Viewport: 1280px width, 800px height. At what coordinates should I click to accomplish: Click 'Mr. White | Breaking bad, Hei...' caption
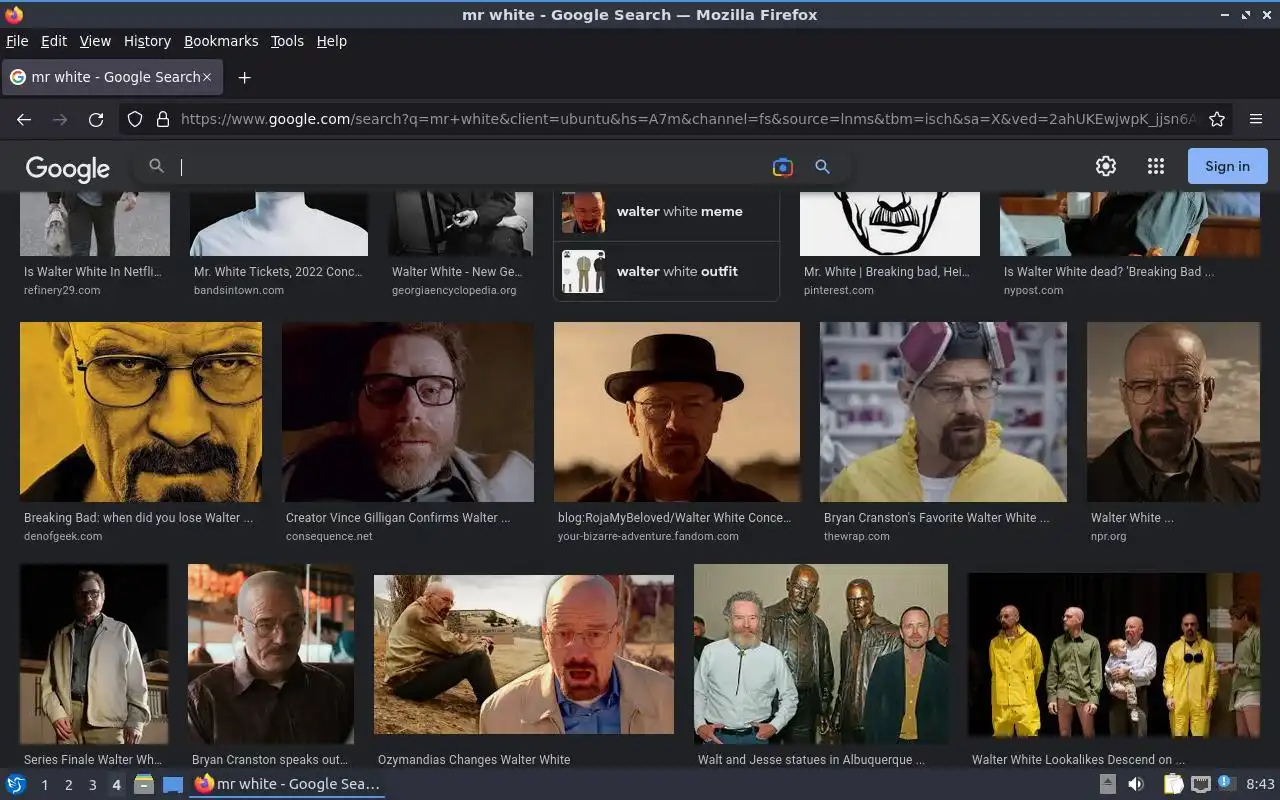tap(887, 271)
